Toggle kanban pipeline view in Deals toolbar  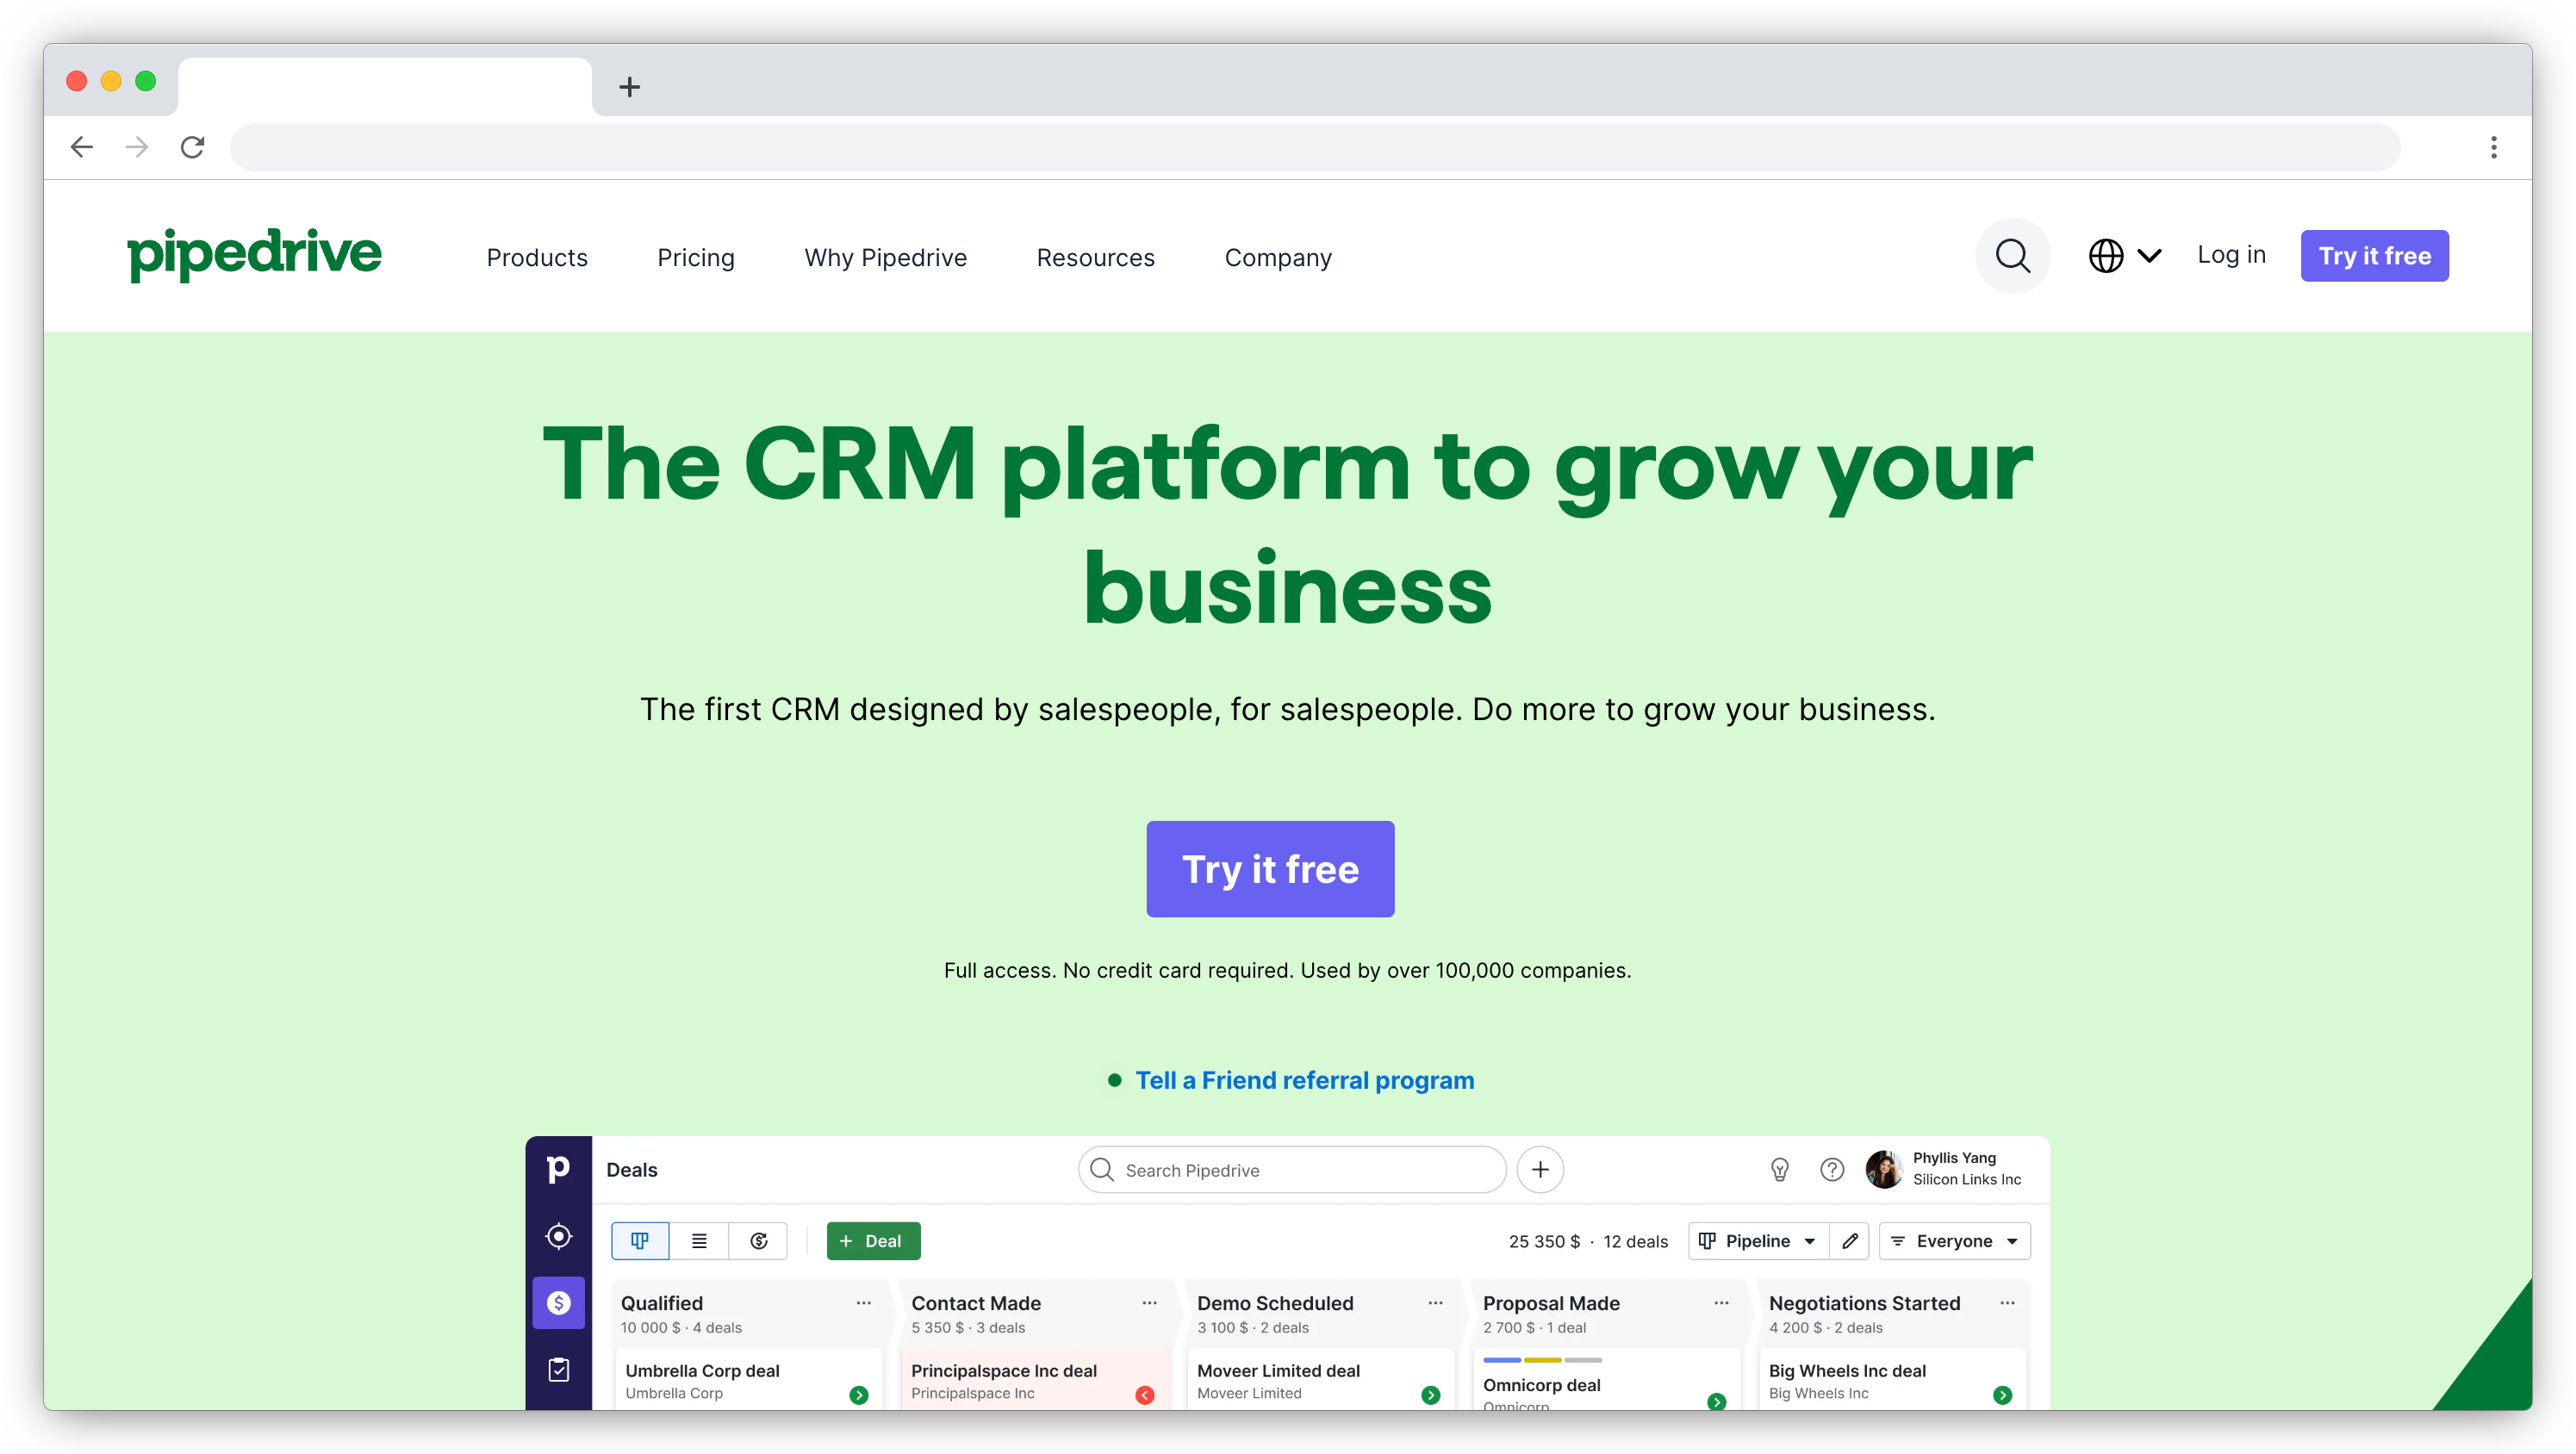pyautogui.click(x=639, y=1240)
